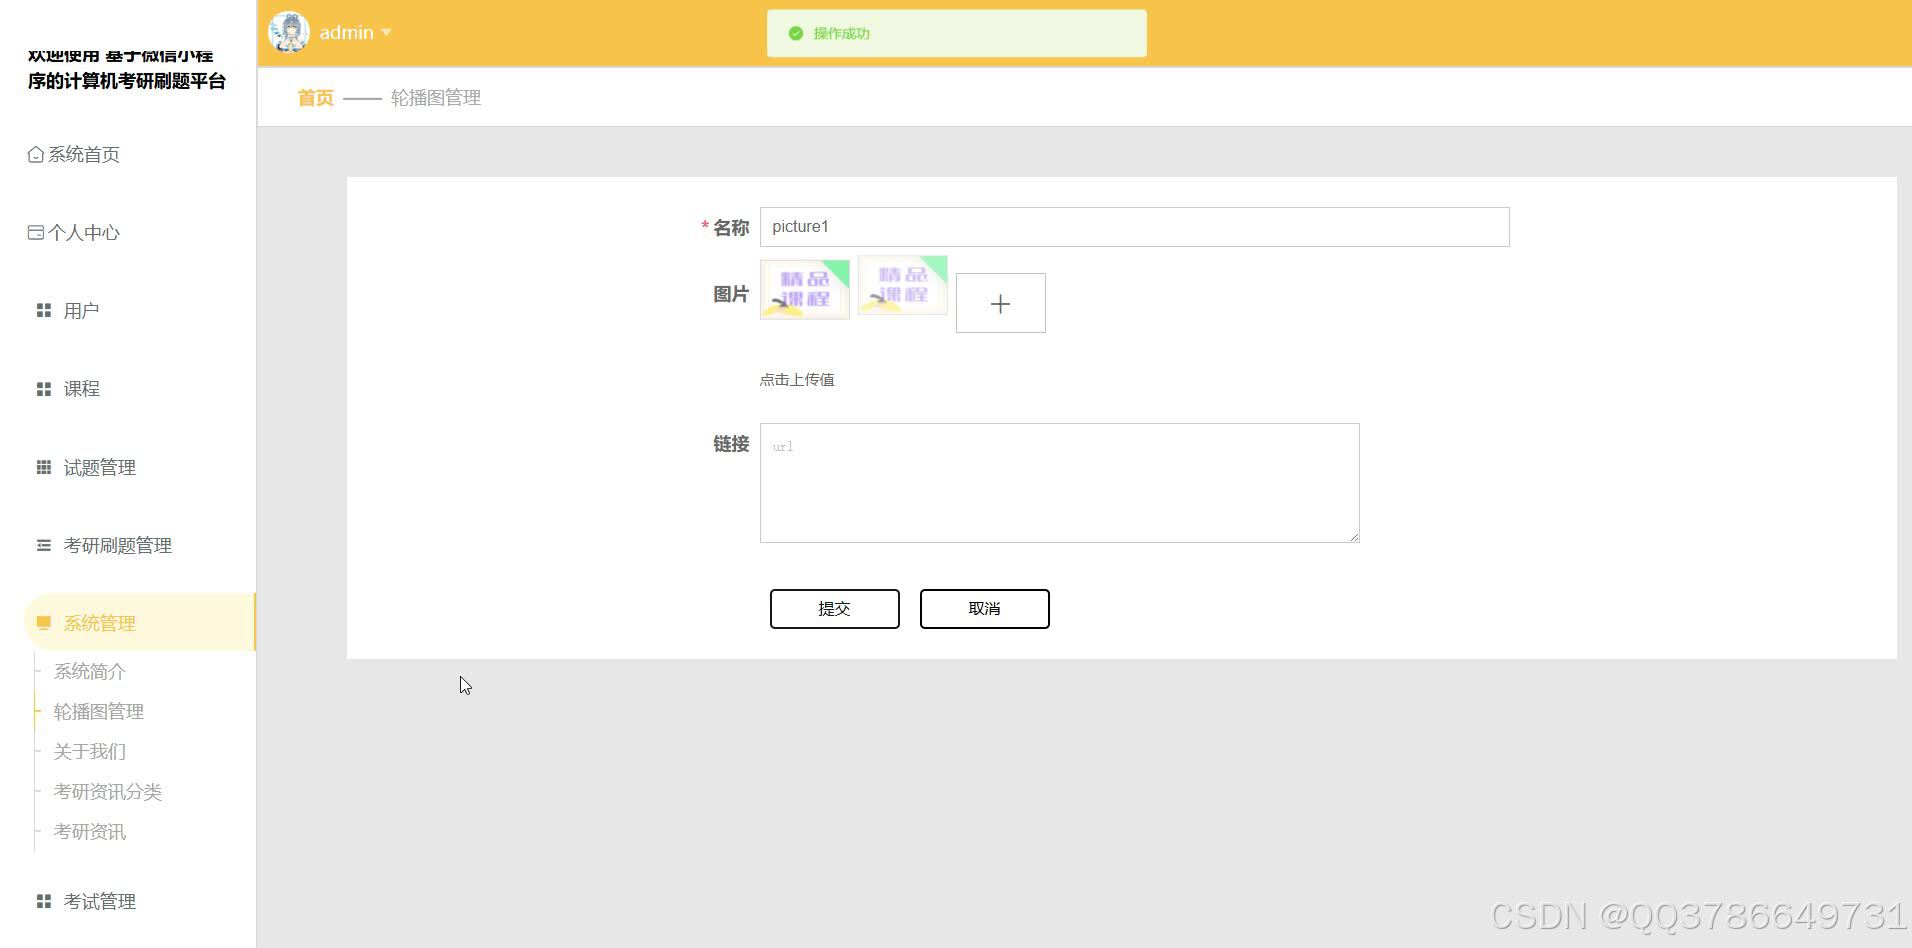1912x948 pixels.
Task: Click inside the url 链接 textarea
Action: tap(1058, 481)
